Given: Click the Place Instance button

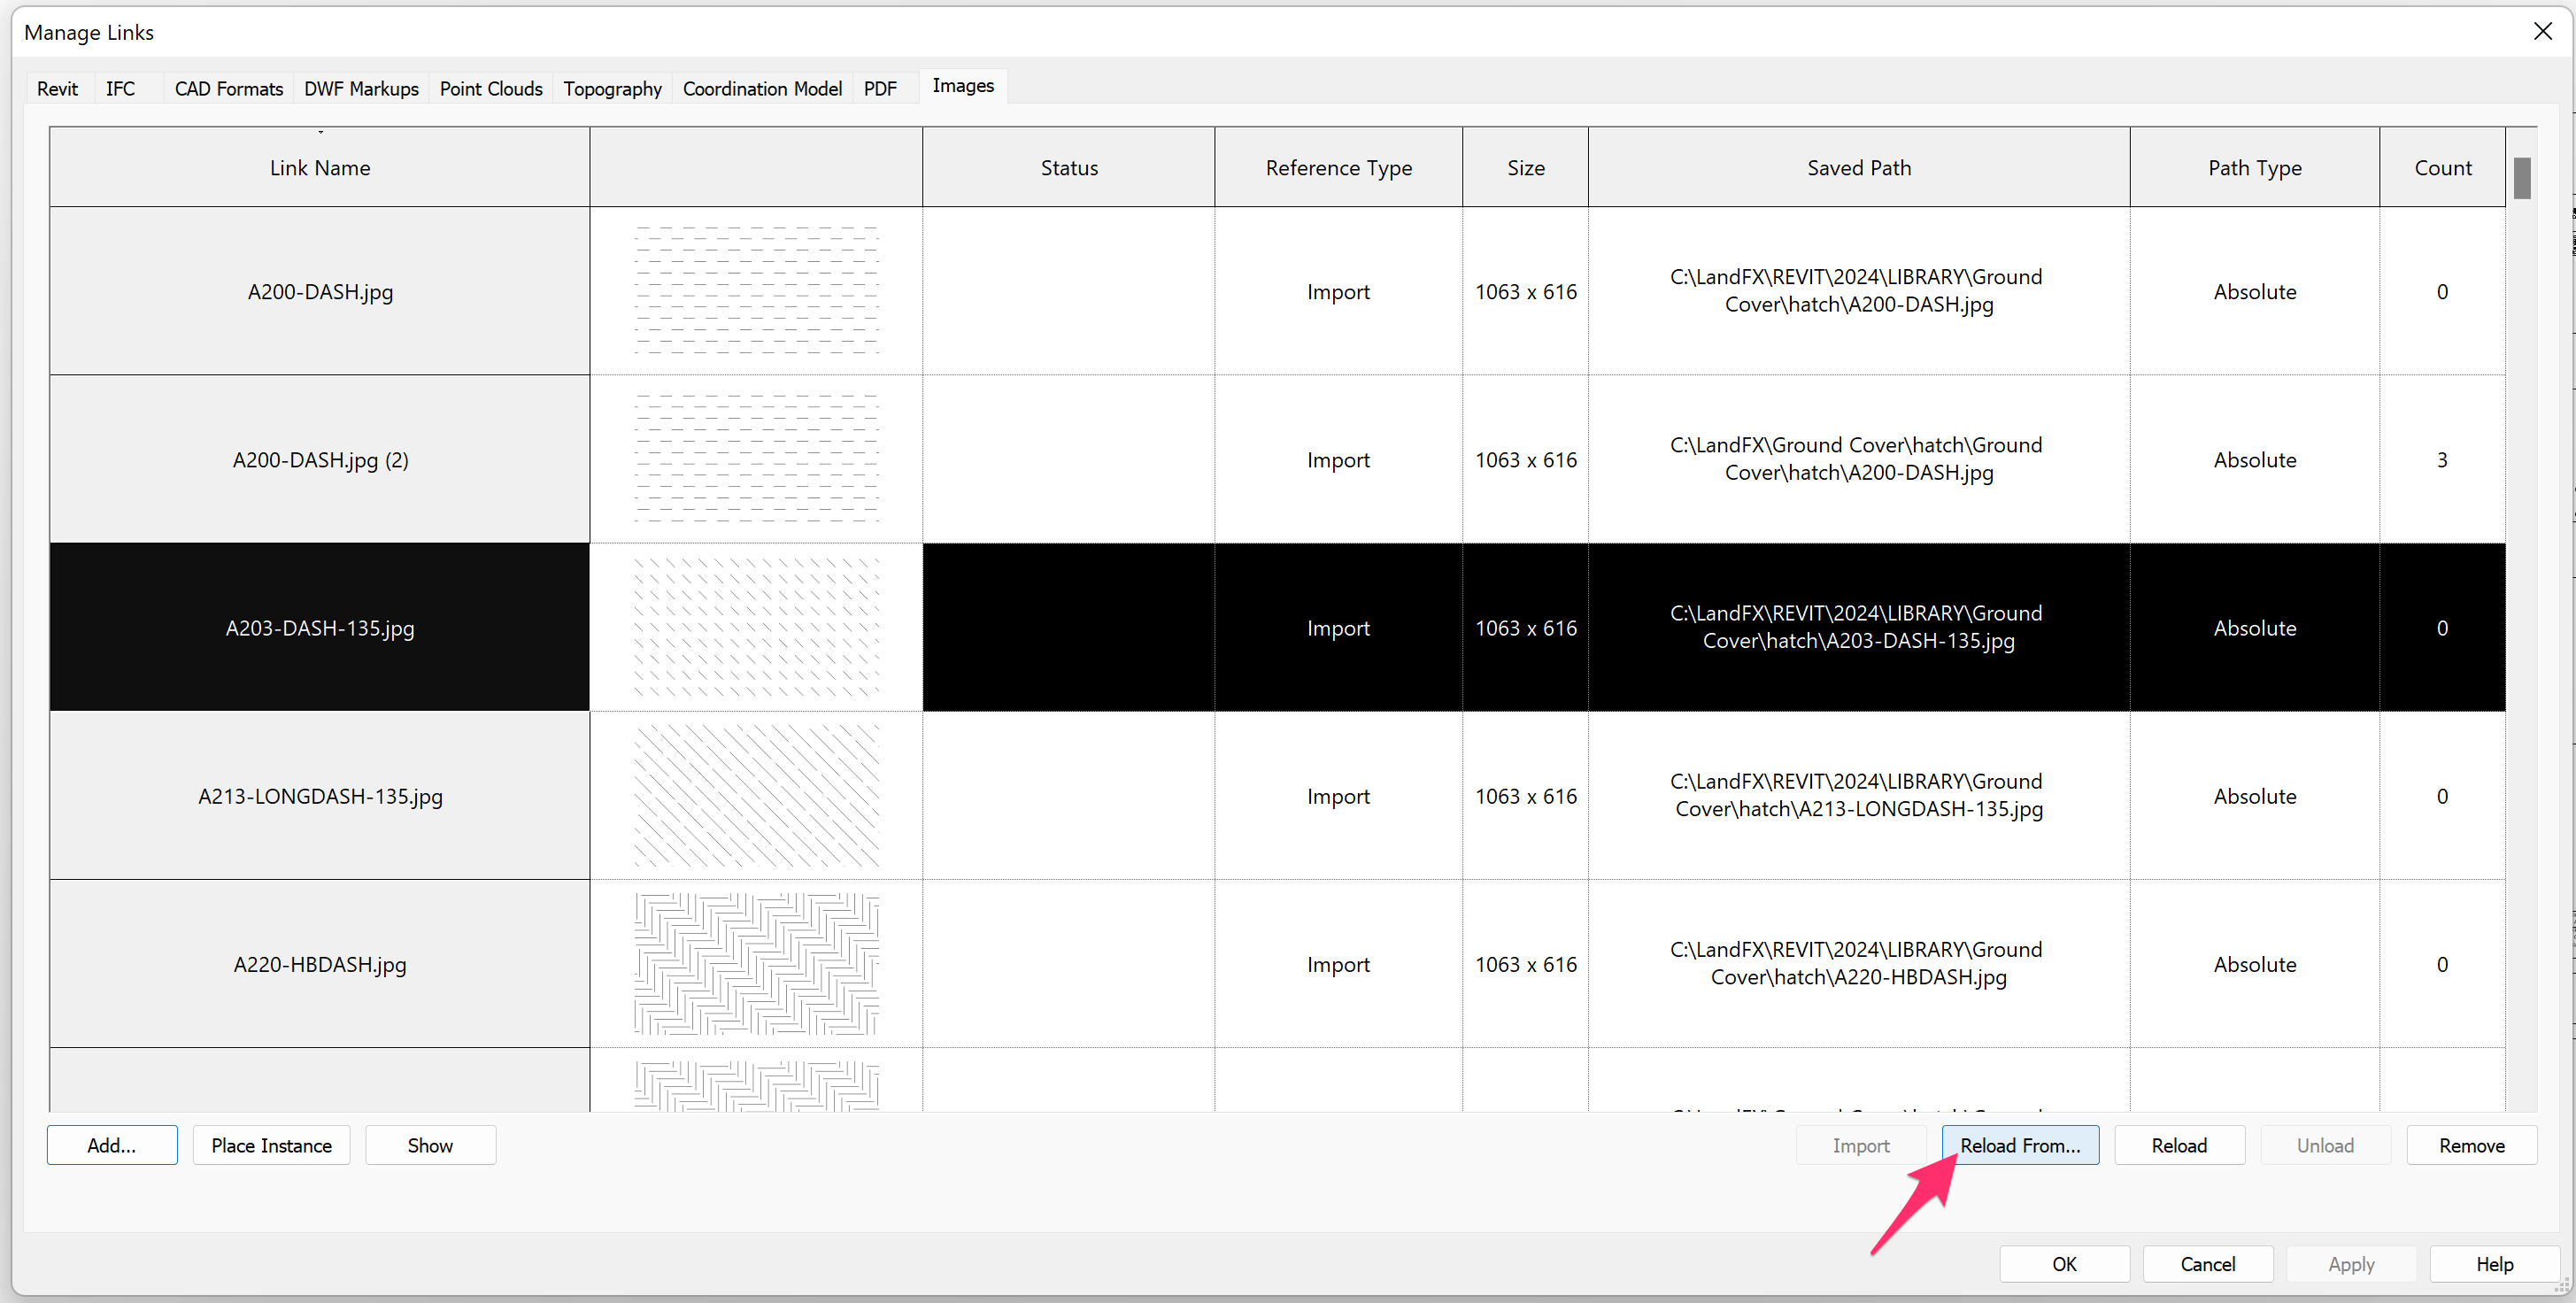Looking at the screenshot, I should click(271, 1145).
